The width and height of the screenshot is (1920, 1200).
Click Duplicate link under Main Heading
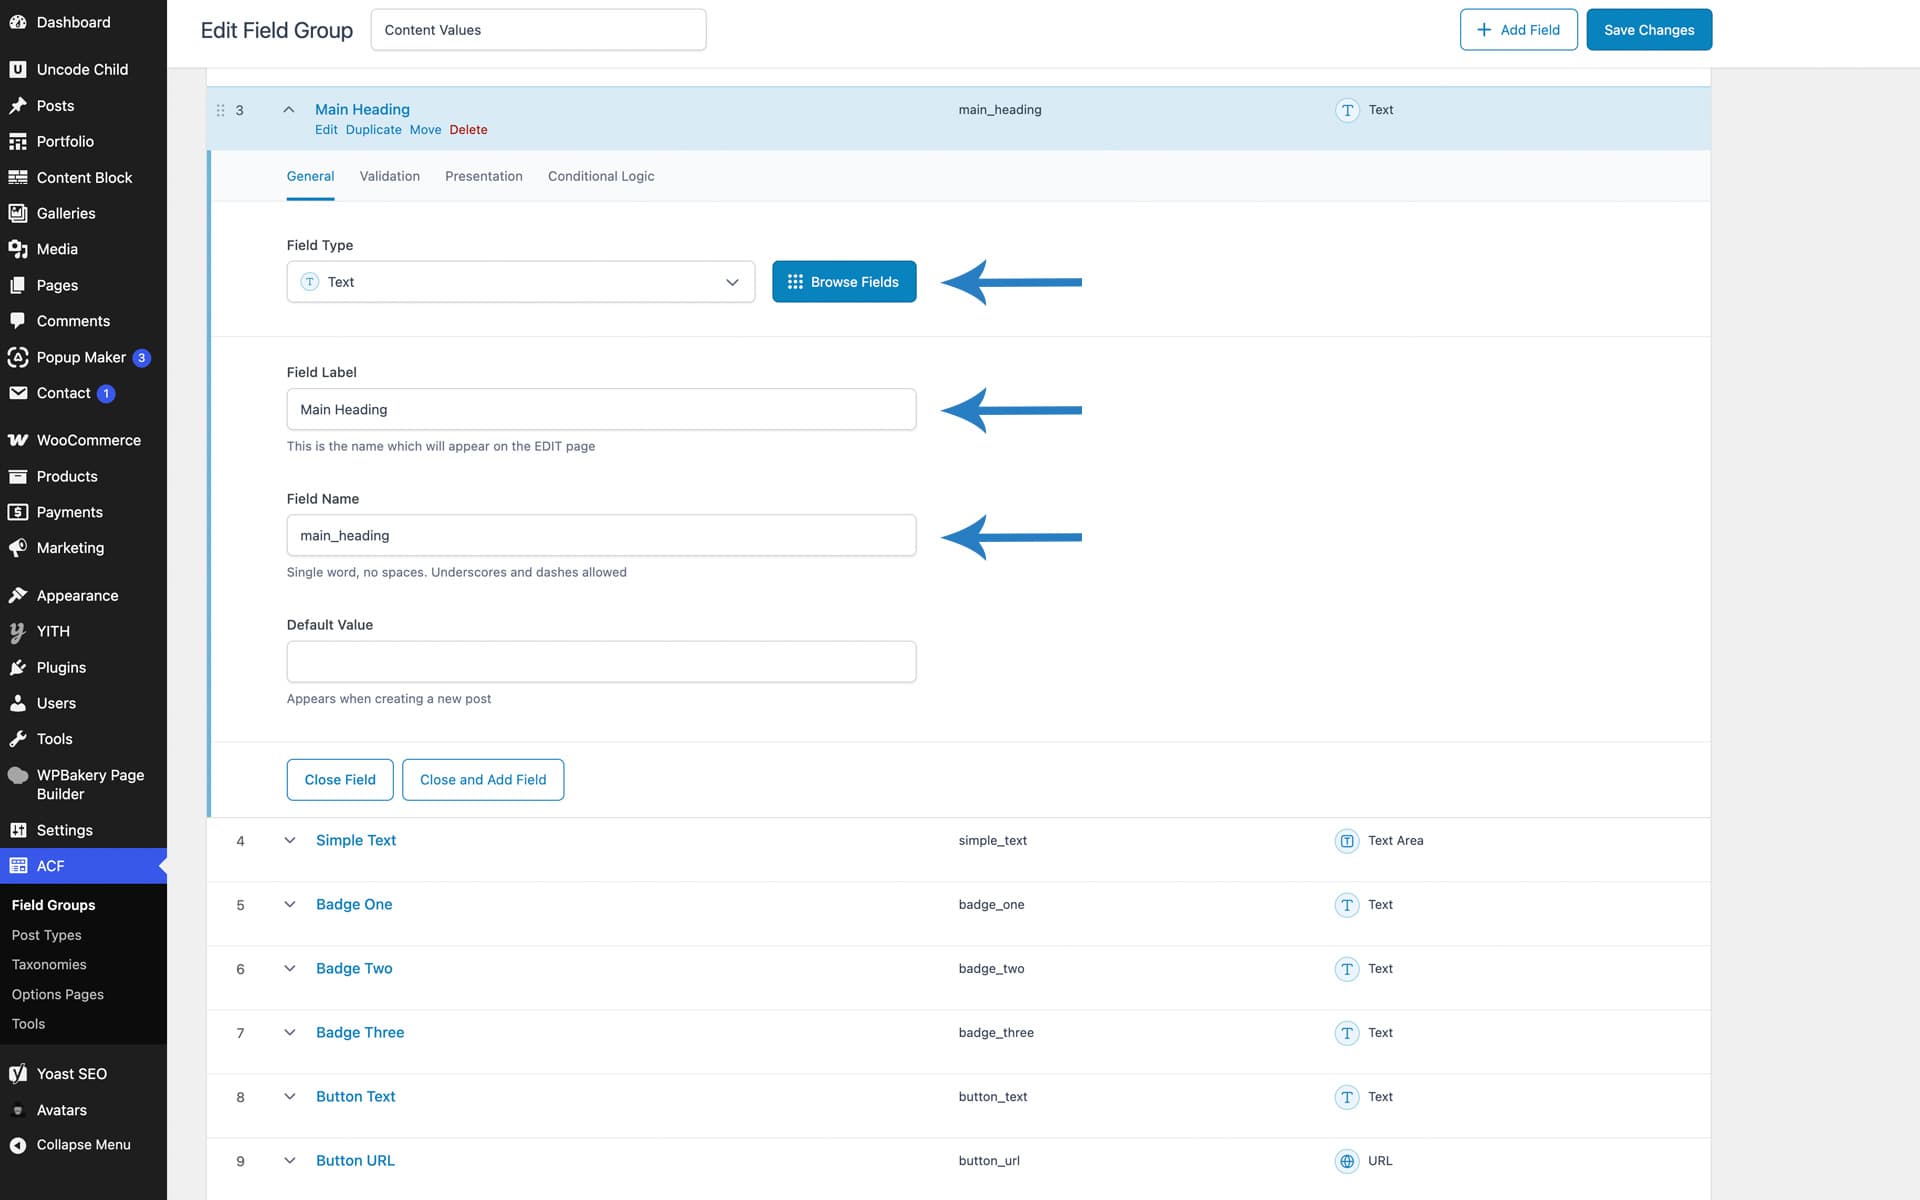tap(374, 130)
